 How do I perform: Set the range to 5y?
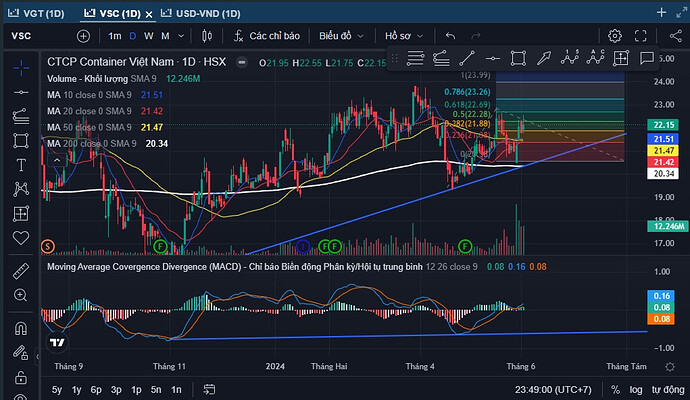58,389
